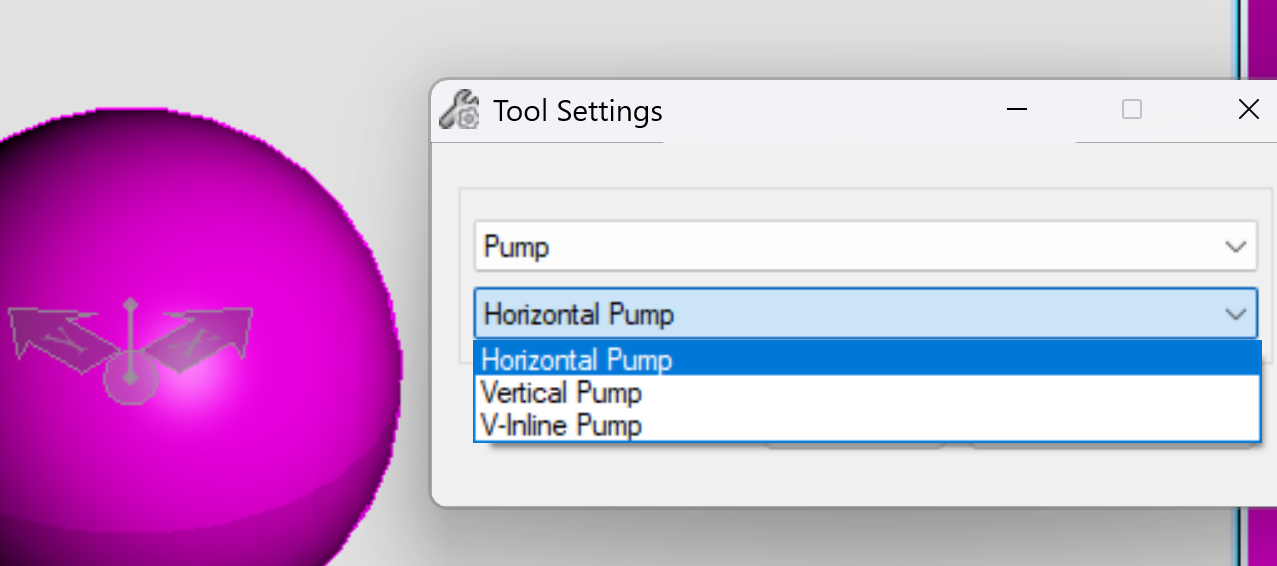Viewport: 1277px width, 566px height.
Task: Close the Tool Settings window
Action: coord(1248,110)
